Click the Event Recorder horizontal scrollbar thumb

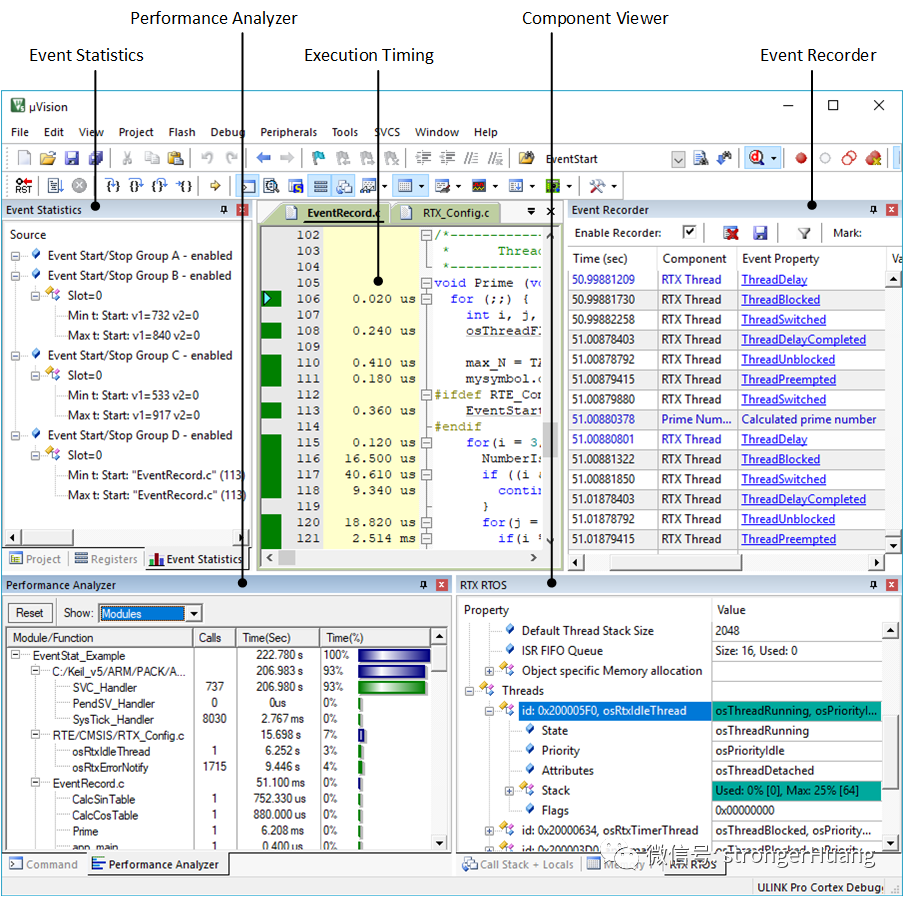675,562
